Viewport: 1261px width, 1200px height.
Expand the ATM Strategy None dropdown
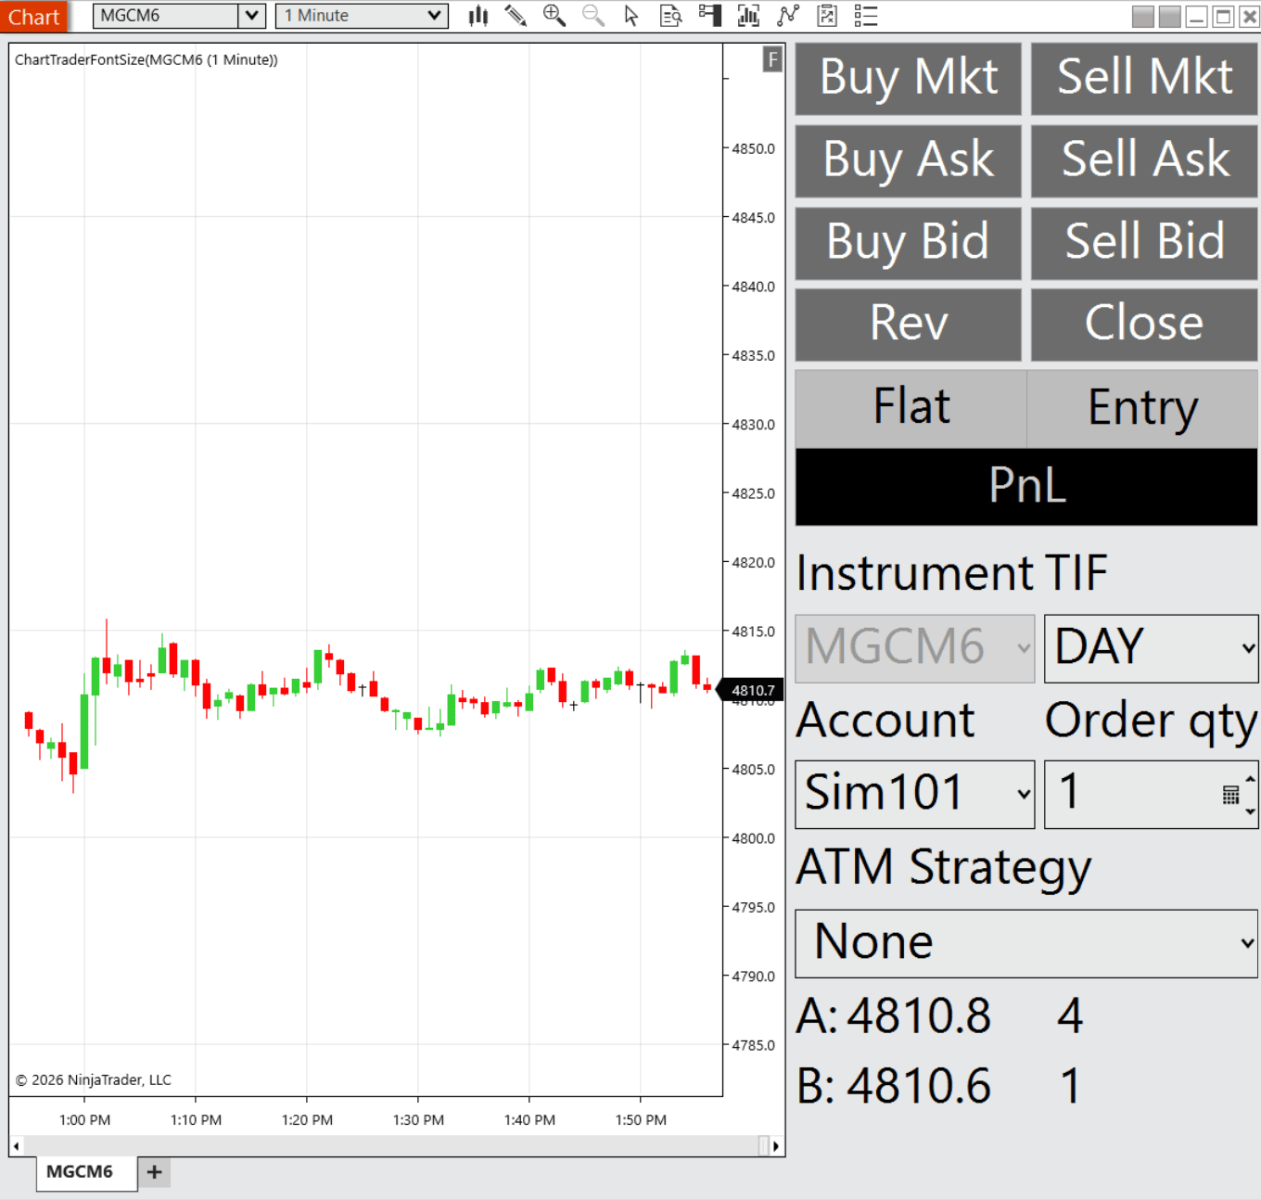[x=1026, y=943]
